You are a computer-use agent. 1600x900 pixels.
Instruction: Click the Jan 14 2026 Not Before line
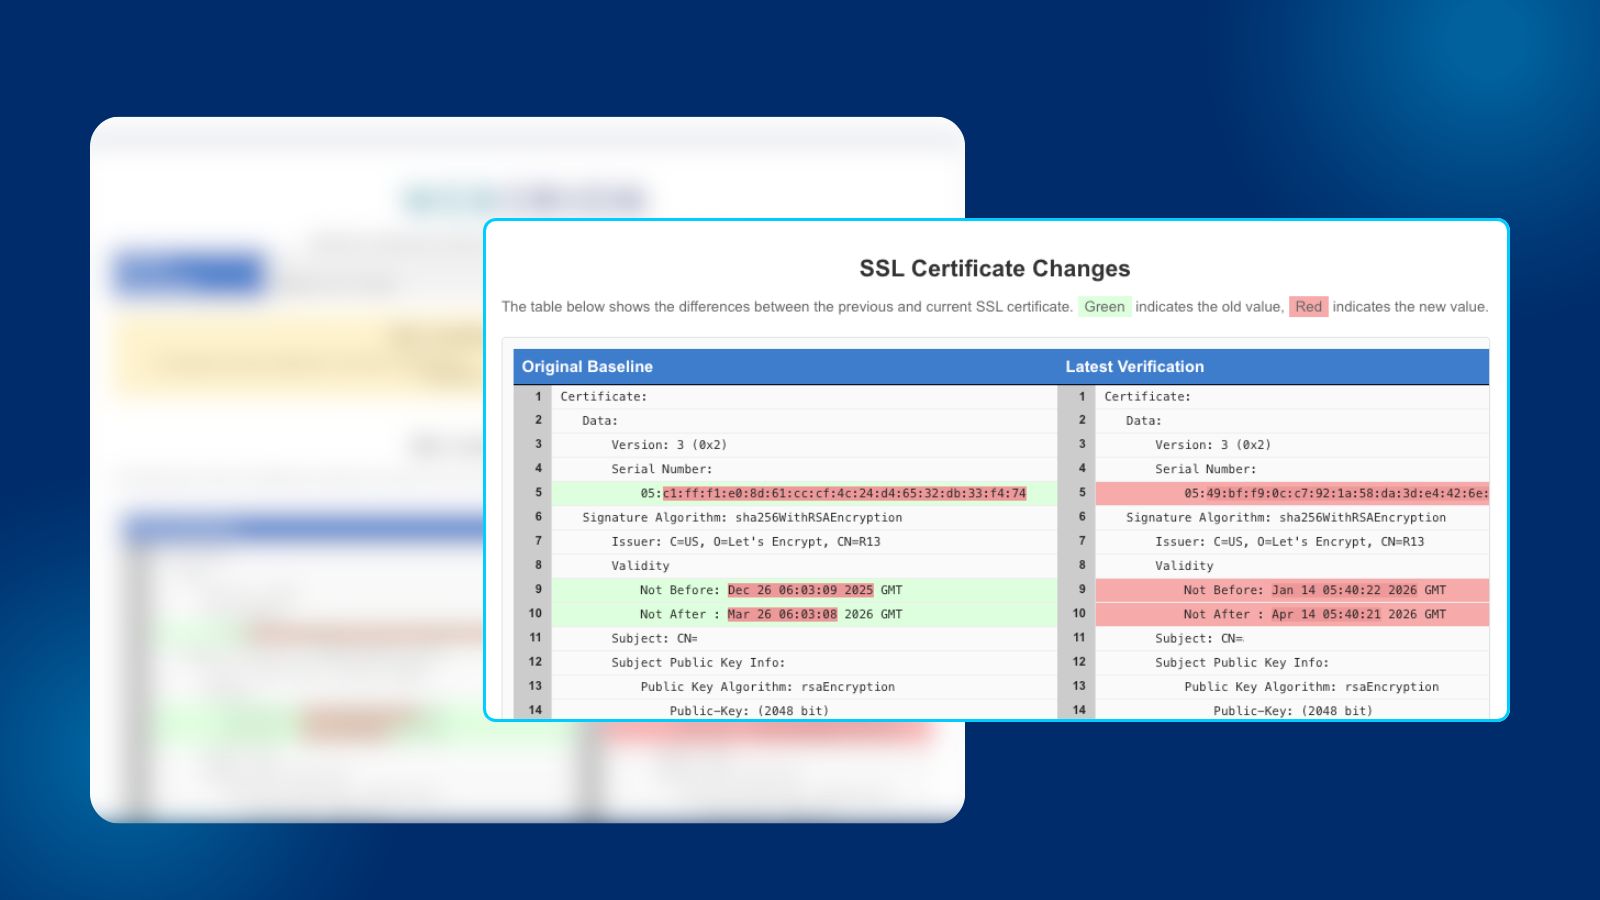(x=1314, y=590)
